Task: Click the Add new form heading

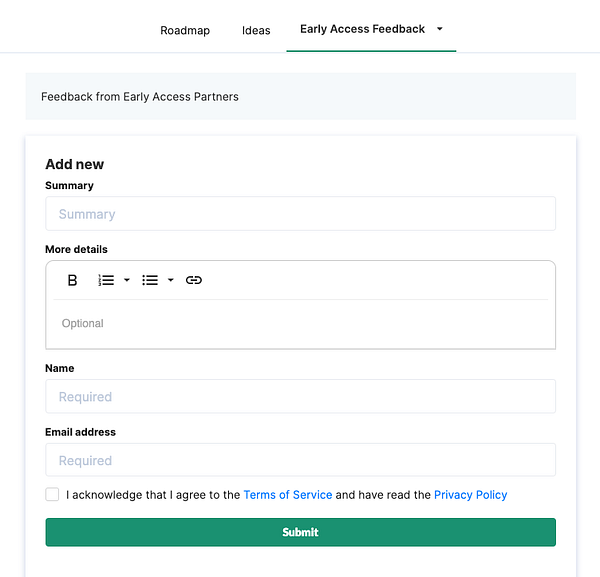Action: 75,164
